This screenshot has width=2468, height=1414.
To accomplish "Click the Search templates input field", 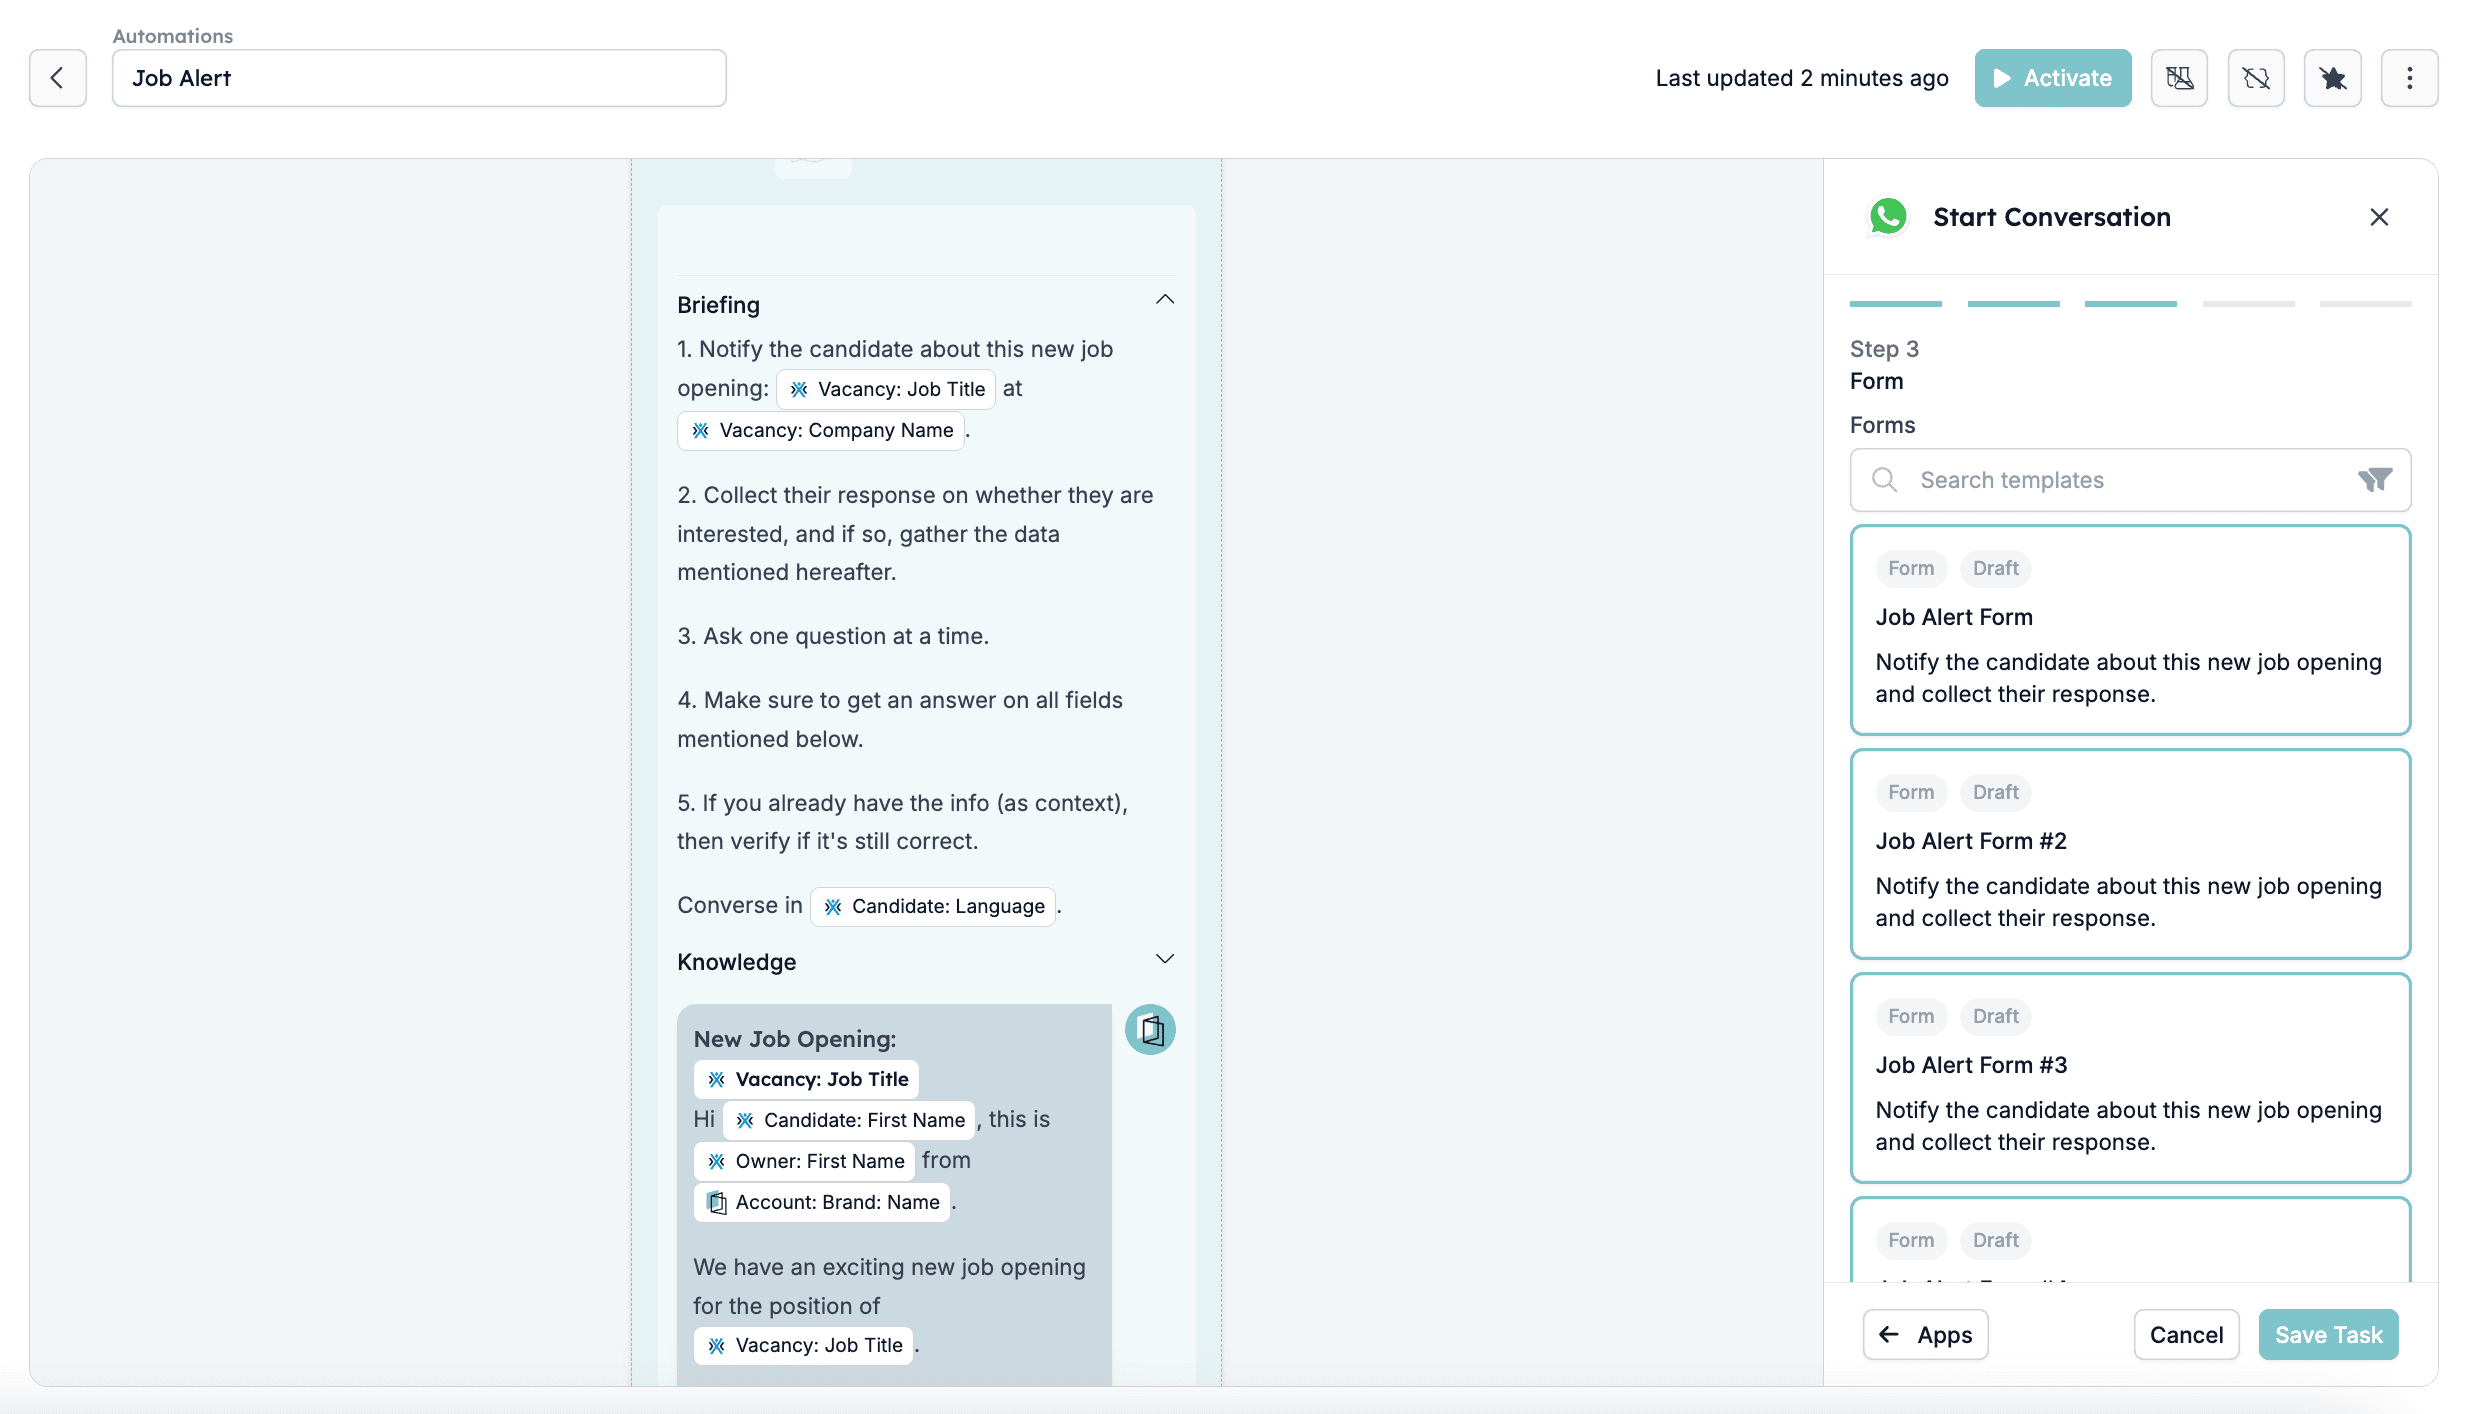I will tap(2130, 480).
